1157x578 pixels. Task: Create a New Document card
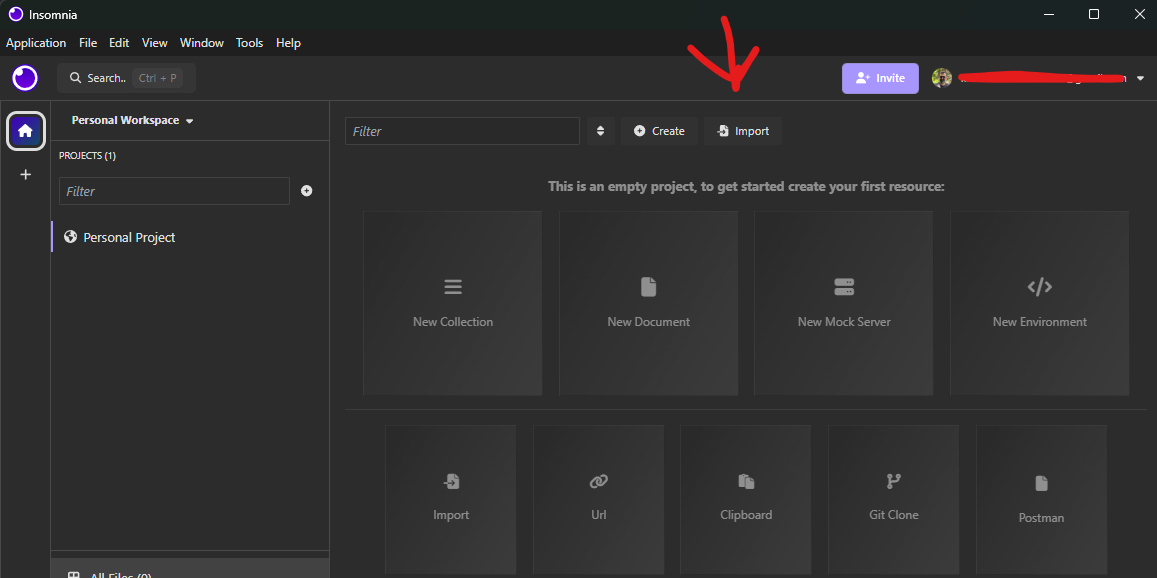[x=649, y=303]
